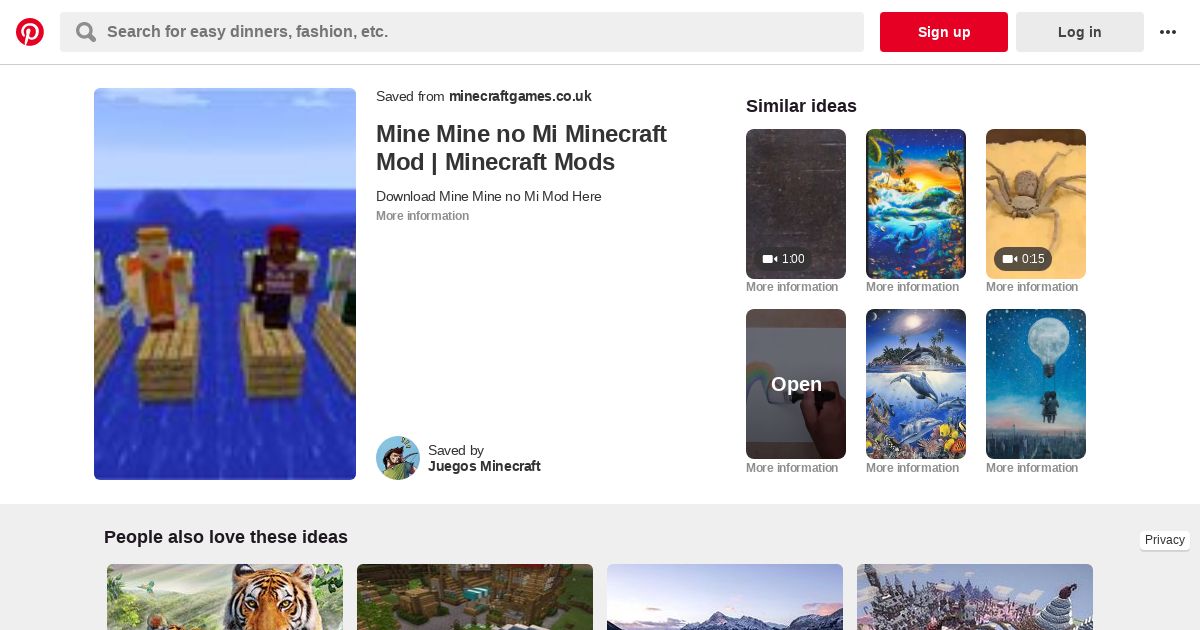Click More information under moon balloon pin

coord(1032,468)
